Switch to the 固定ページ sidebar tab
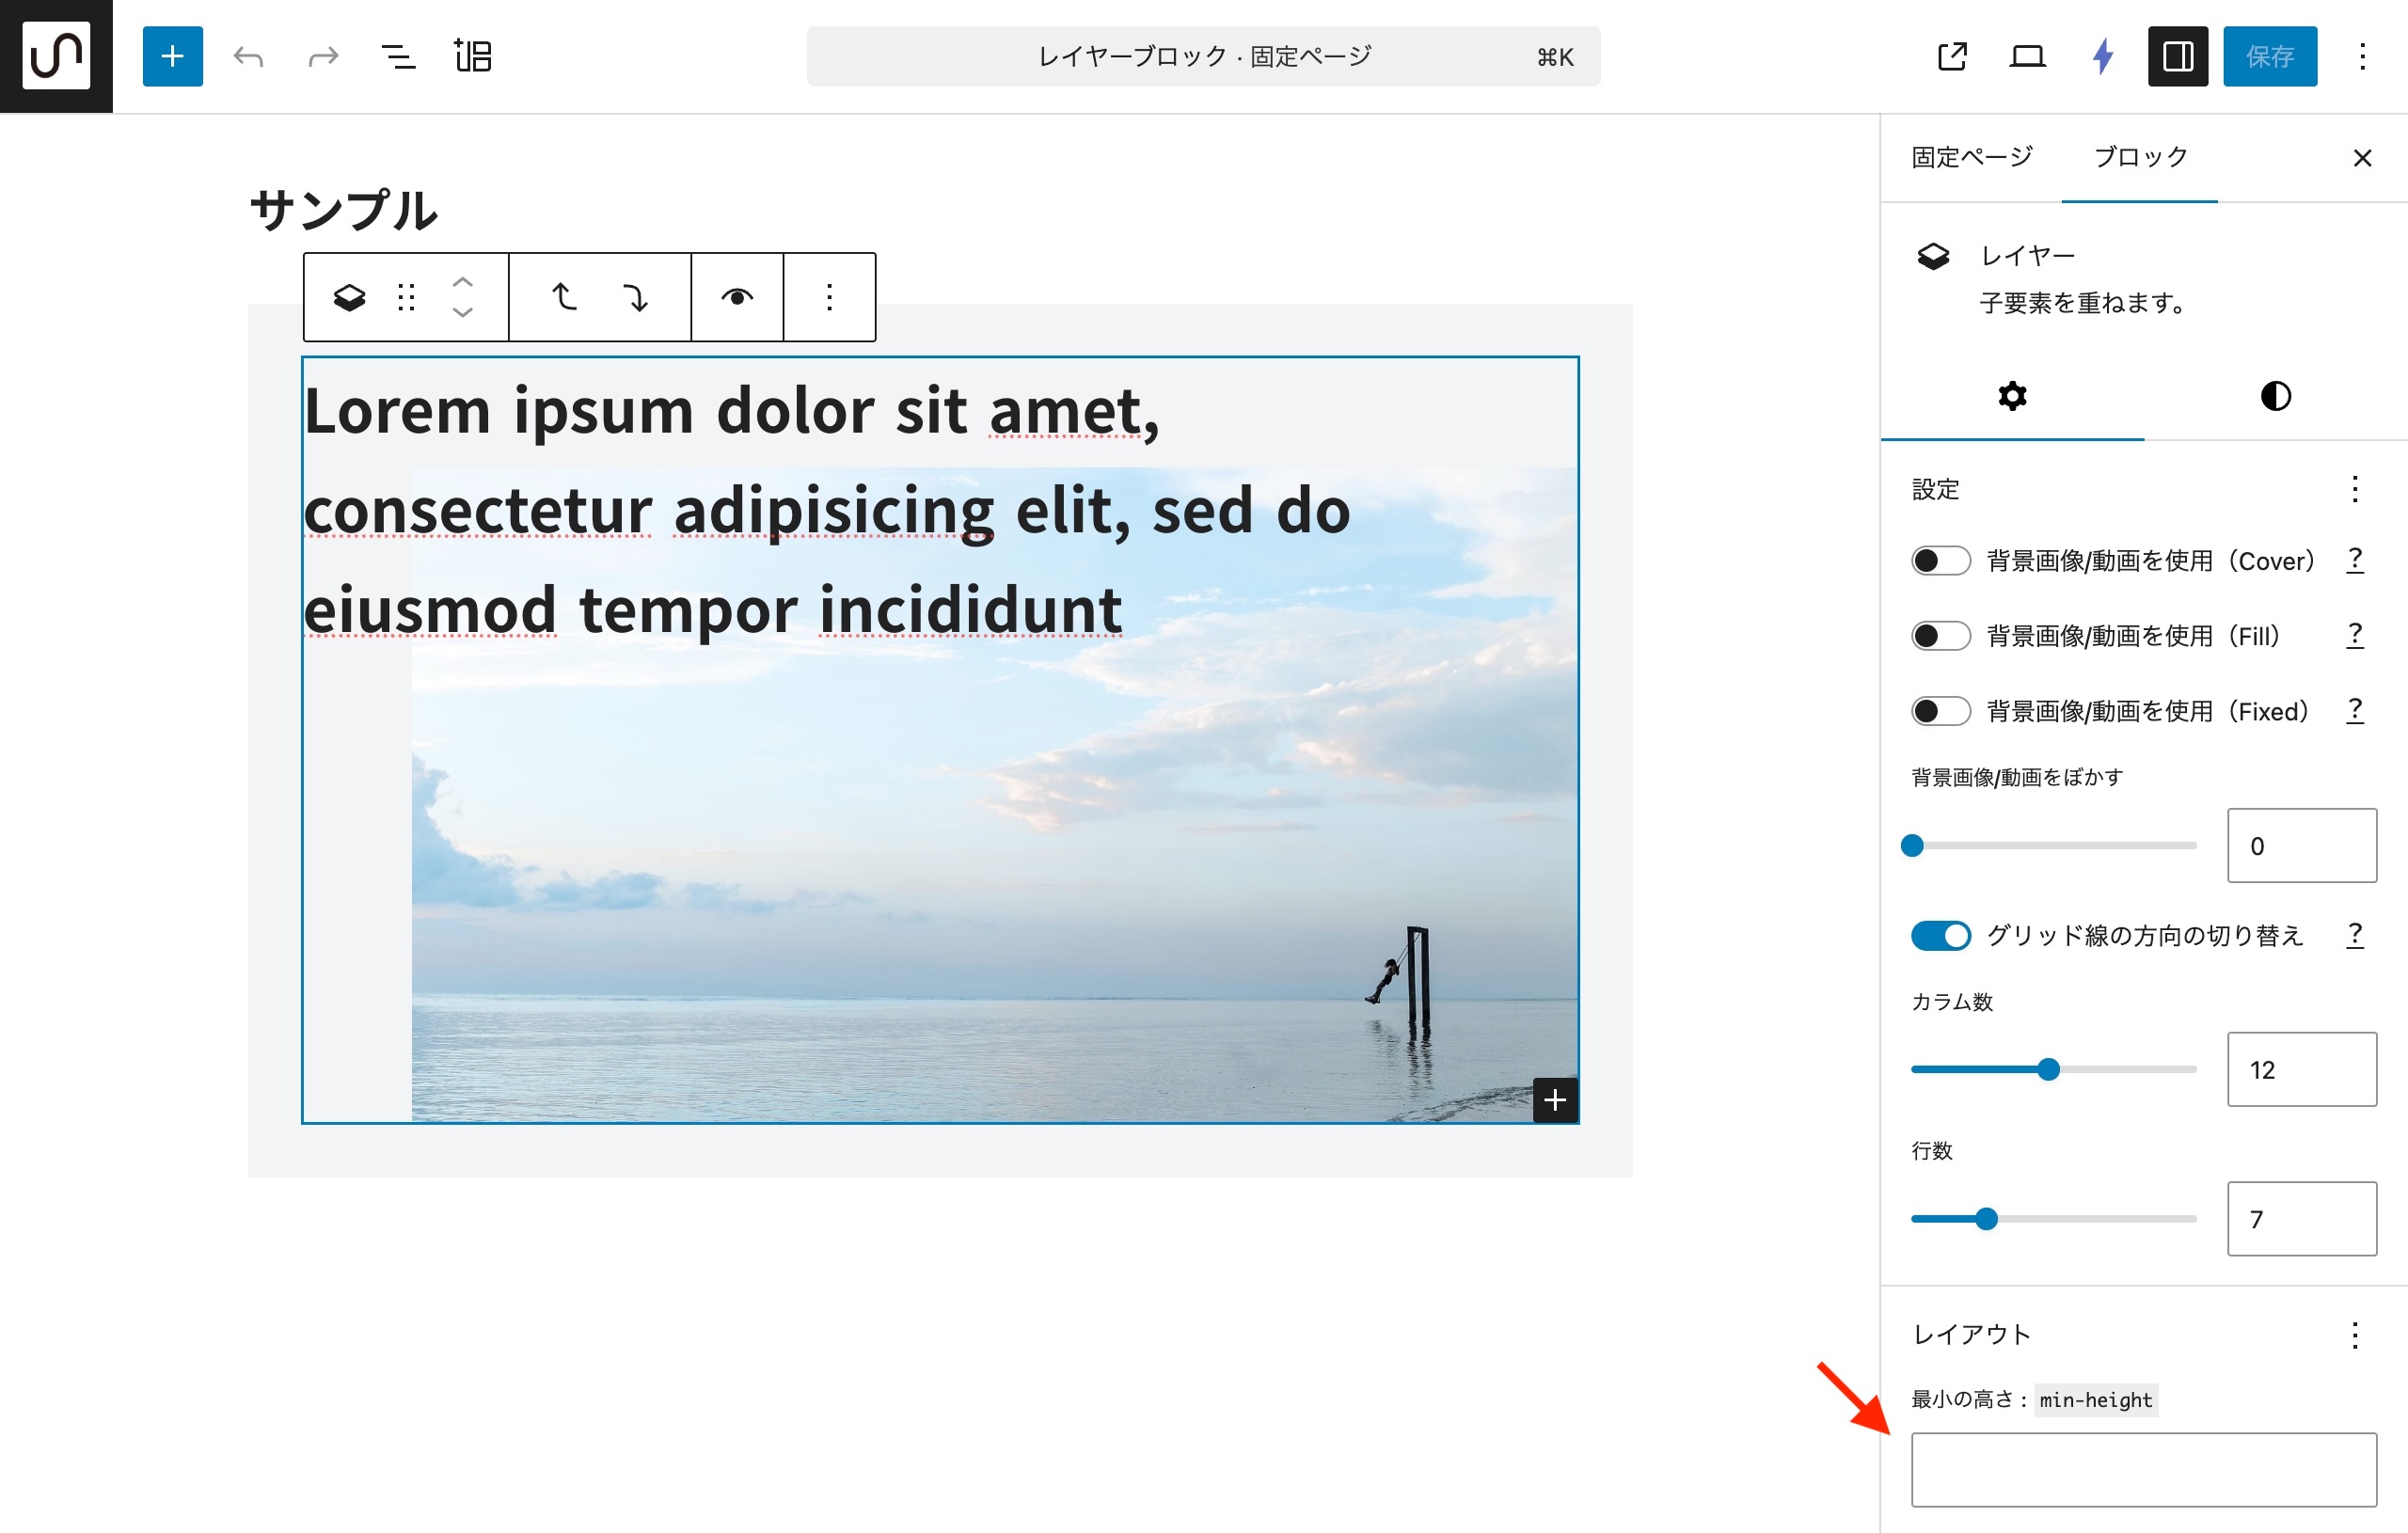The height and width of the screenshot is (1533, 2408). 1971,157
